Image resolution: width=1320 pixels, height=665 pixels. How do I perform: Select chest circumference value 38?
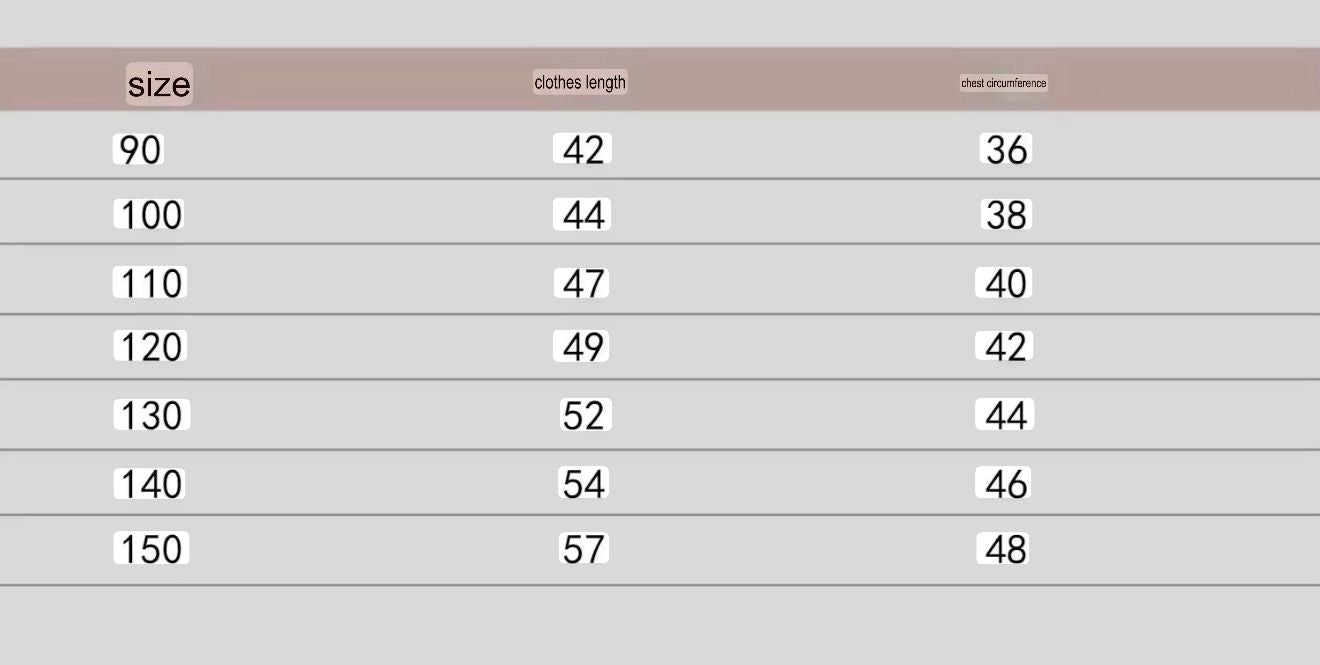coord(1006,215)
